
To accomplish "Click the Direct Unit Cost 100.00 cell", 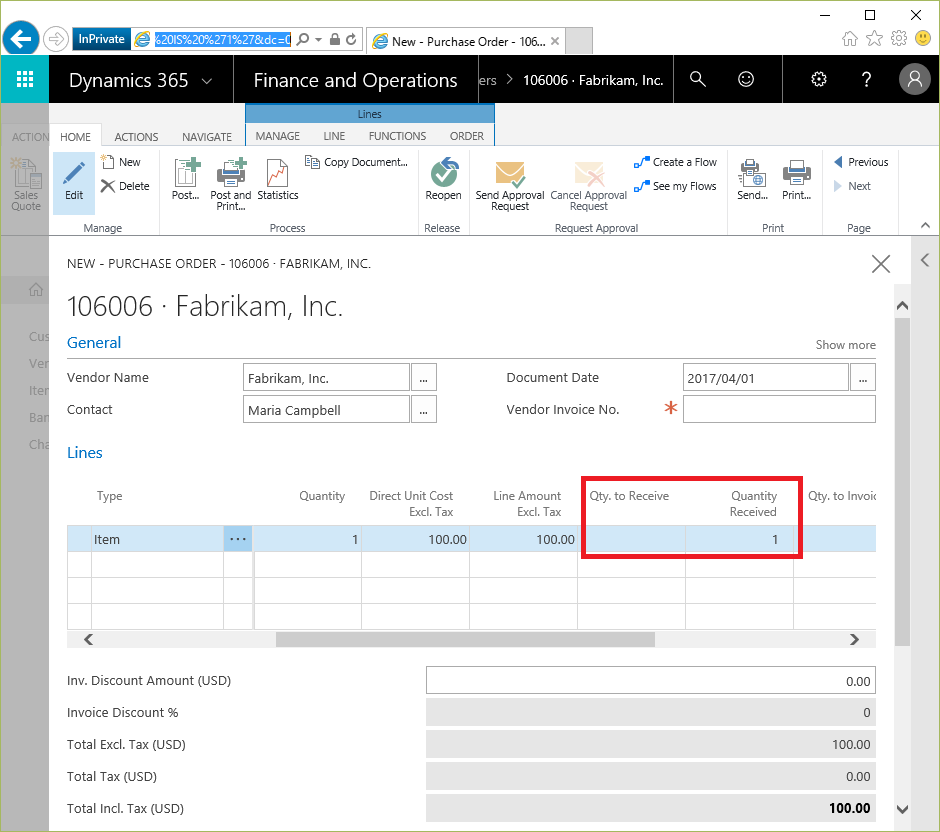I will 415,539.
